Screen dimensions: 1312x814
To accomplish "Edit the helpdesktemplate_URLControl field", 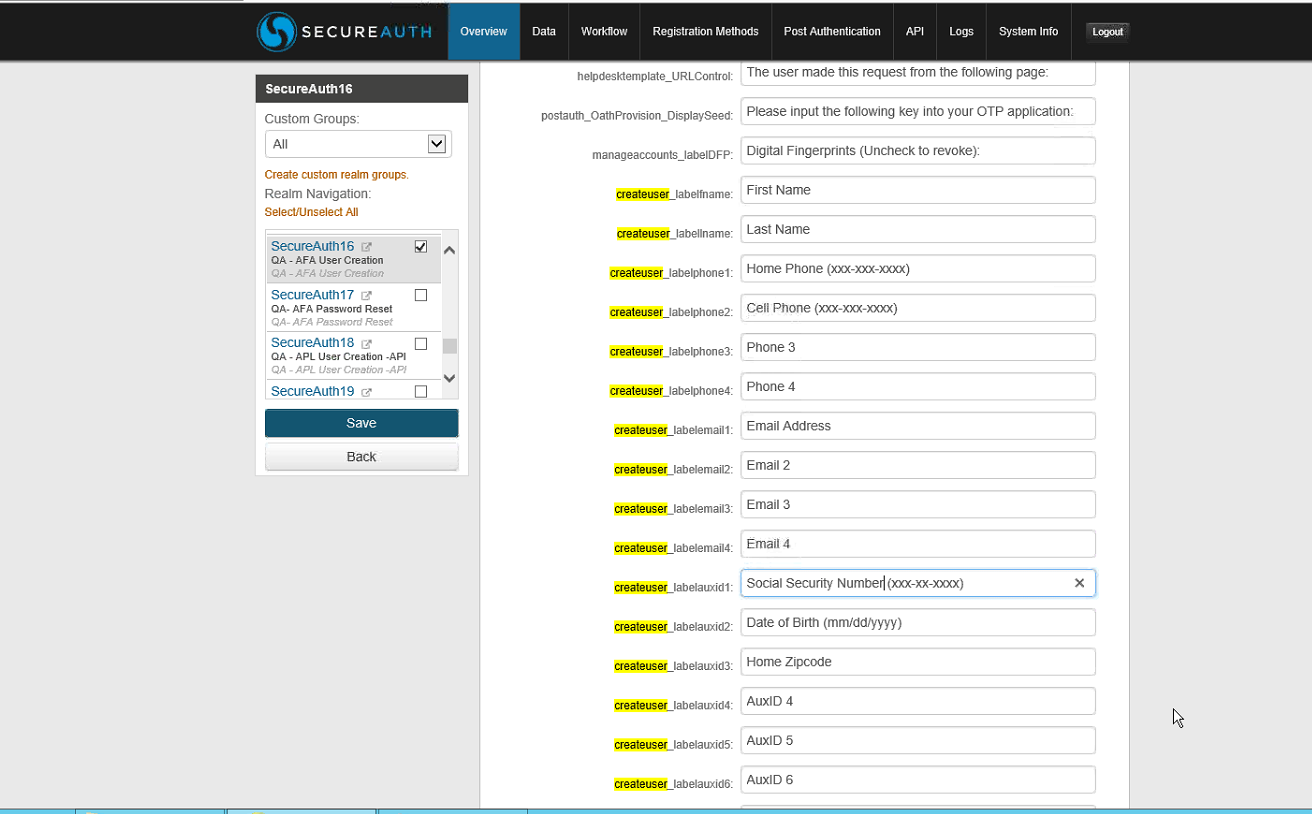I will tap(918, 72).
